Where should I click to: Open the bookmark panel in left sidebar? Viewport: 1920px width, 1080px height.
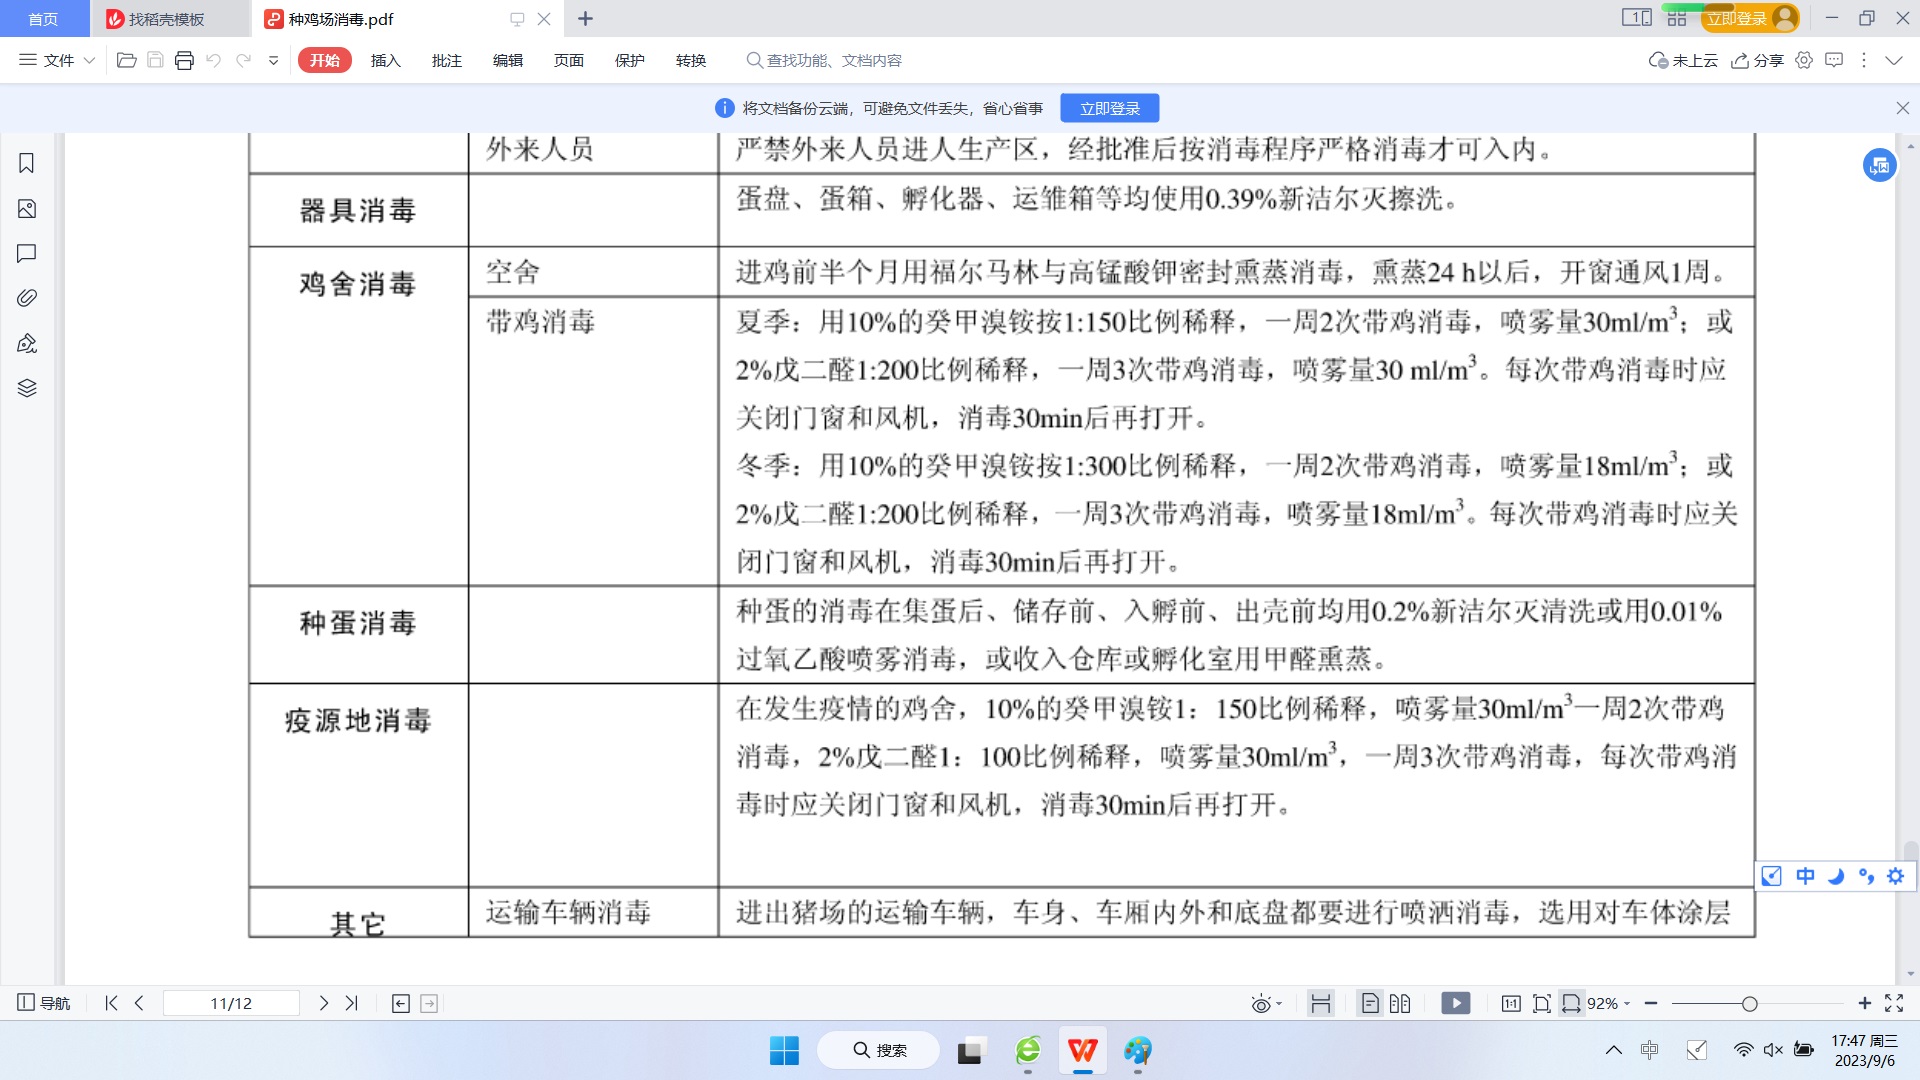(27, 163)
